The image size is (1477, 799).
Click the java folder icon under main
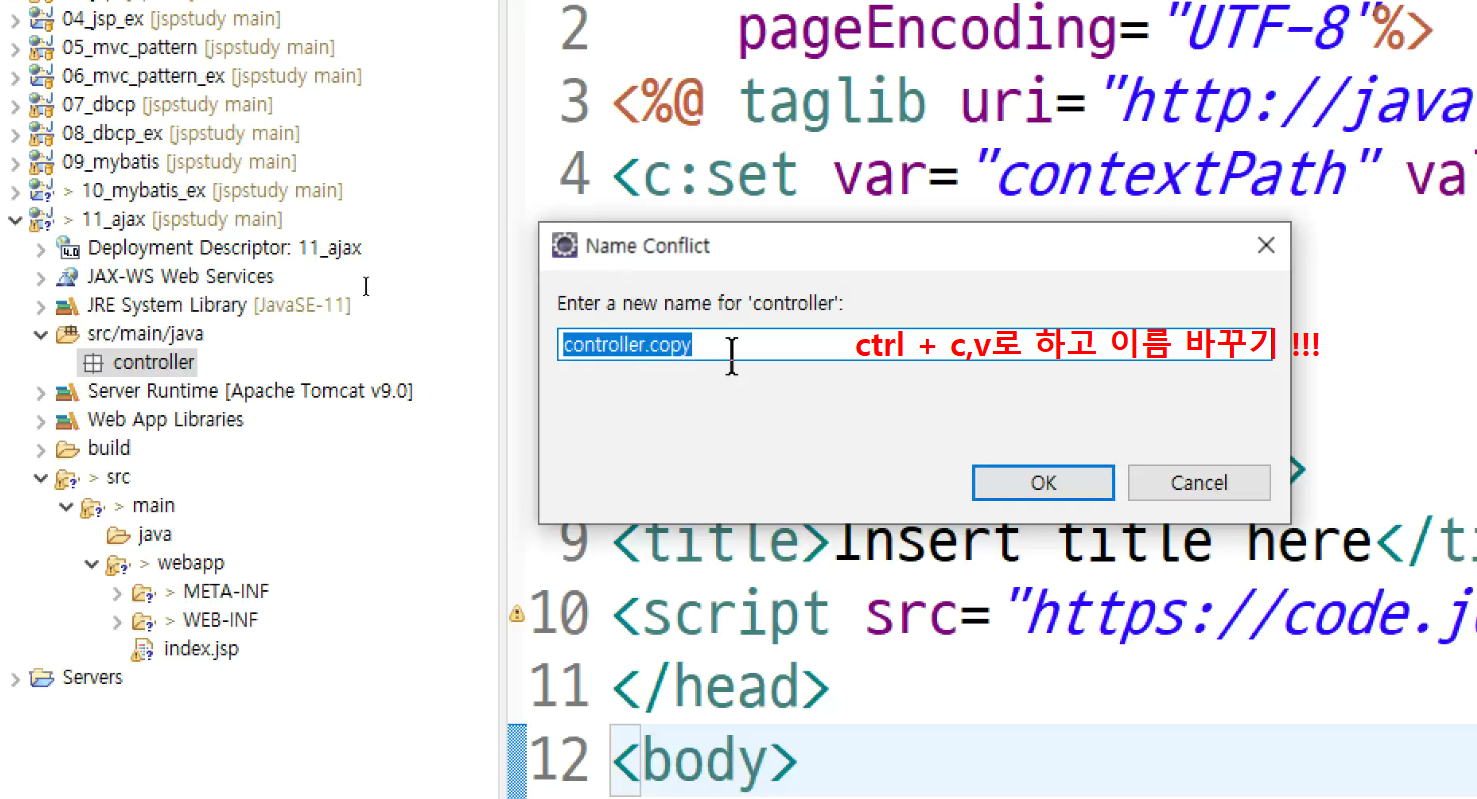coord(118,535)
